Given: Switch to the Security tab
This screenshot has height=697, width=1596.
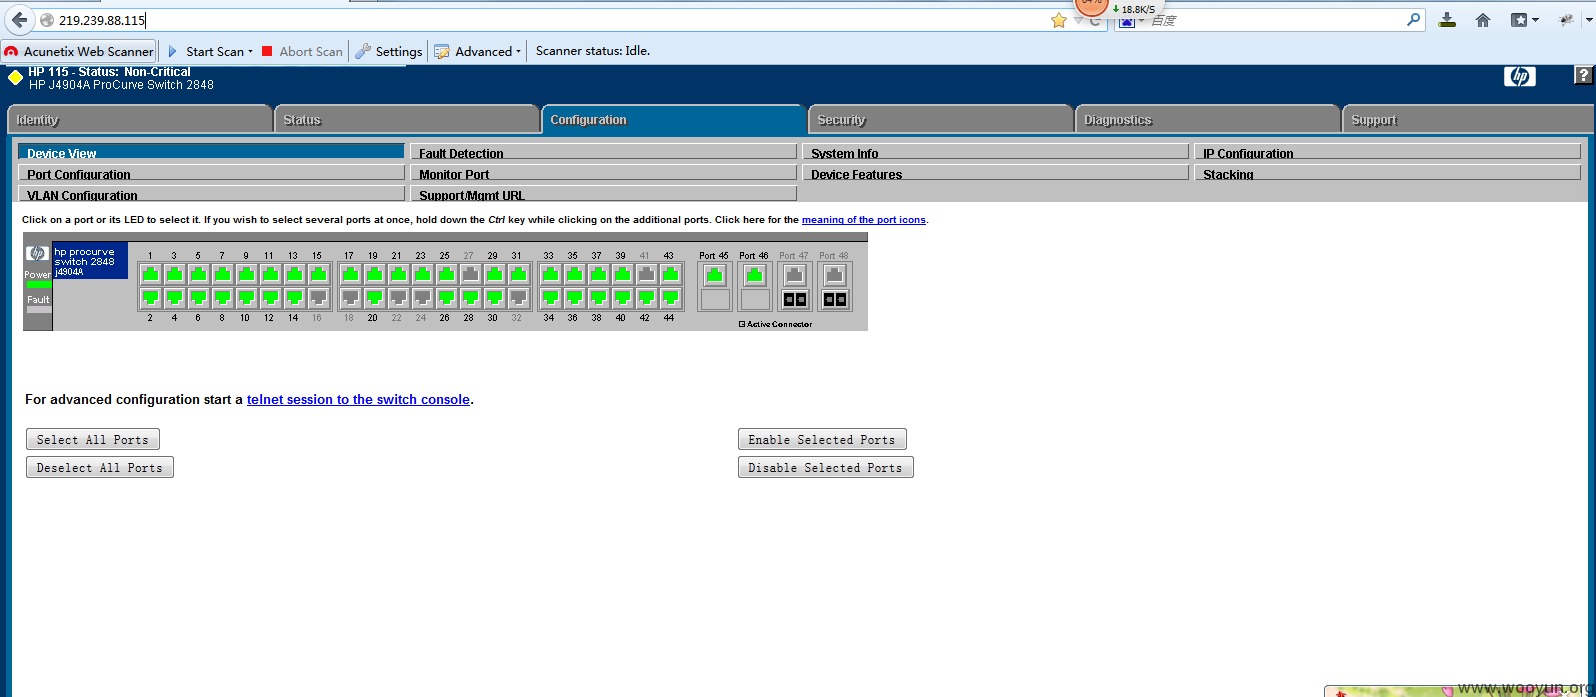Looking at the screenshot, I should pos(941,119).
